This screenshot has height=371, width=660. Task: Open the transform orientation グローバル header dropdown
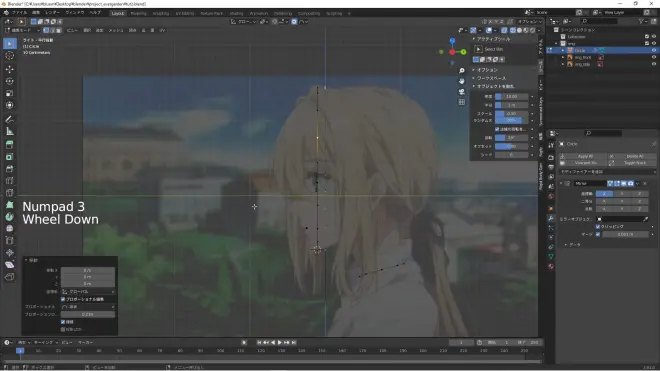click(244, 21)
